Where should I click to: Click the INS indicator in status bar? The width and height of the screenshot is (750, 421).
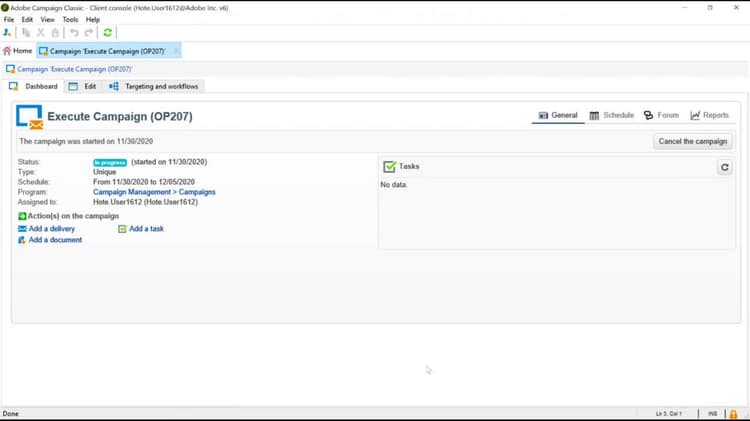712,414
